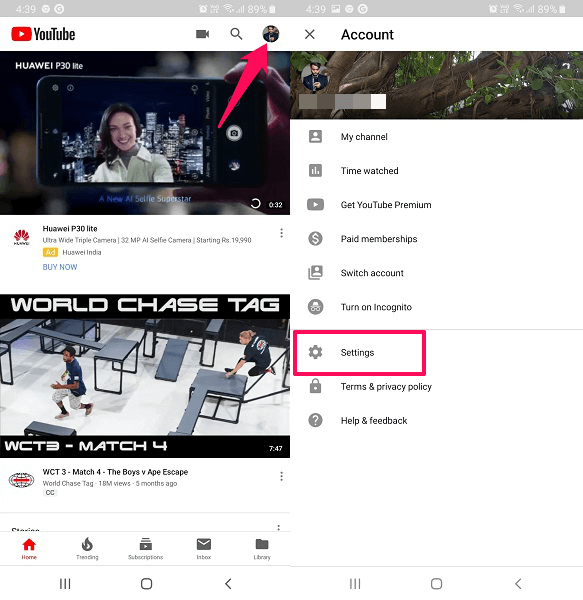583x600 pixels.
Task: Open Paid memberships
Action: [436, 239]
